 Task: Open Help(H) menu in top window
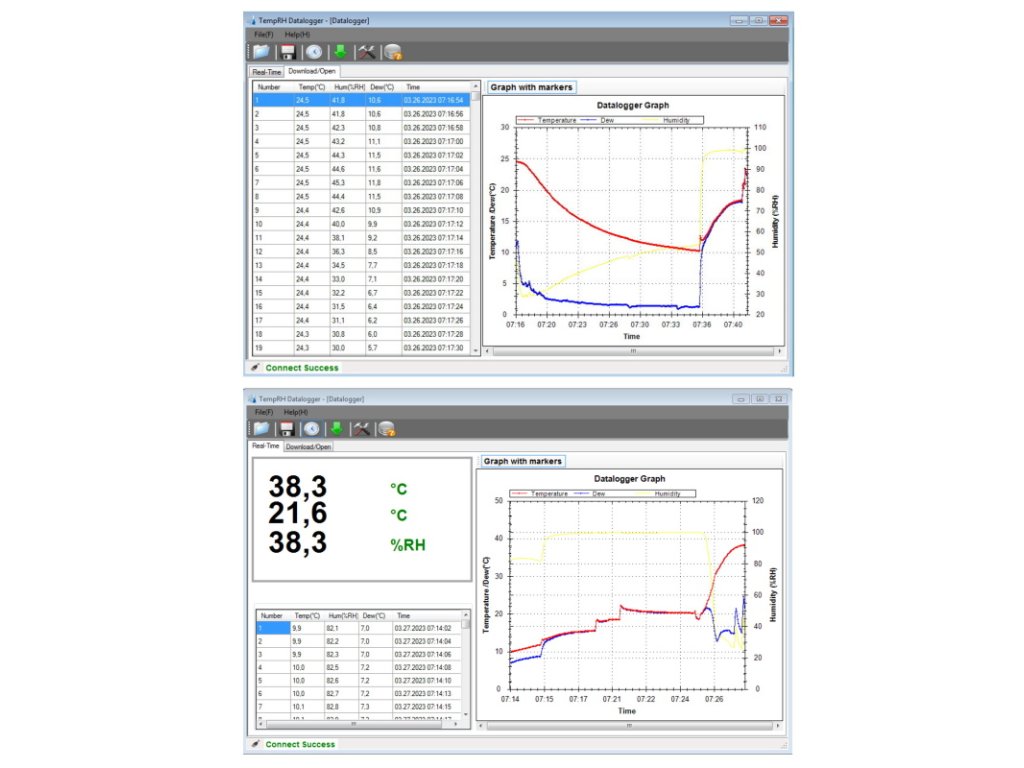tap(297, 34)
